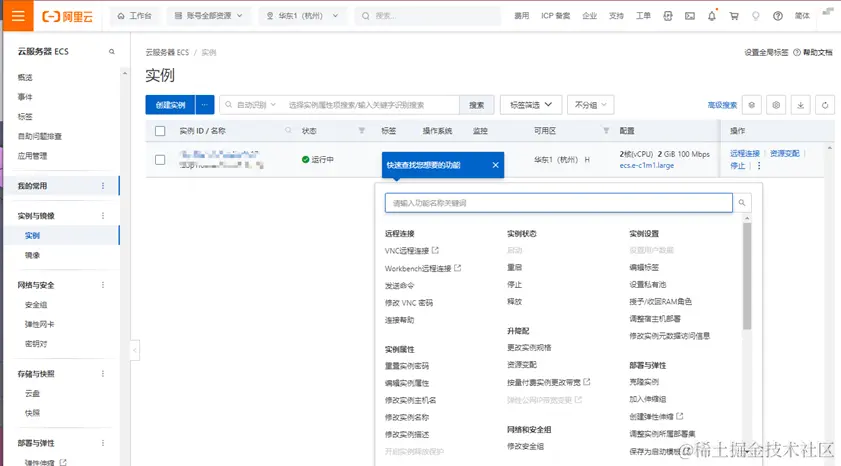Viewport: 841px width, 466px height.
Task: Open the 企业 top menu
Action: coord(589,16)
